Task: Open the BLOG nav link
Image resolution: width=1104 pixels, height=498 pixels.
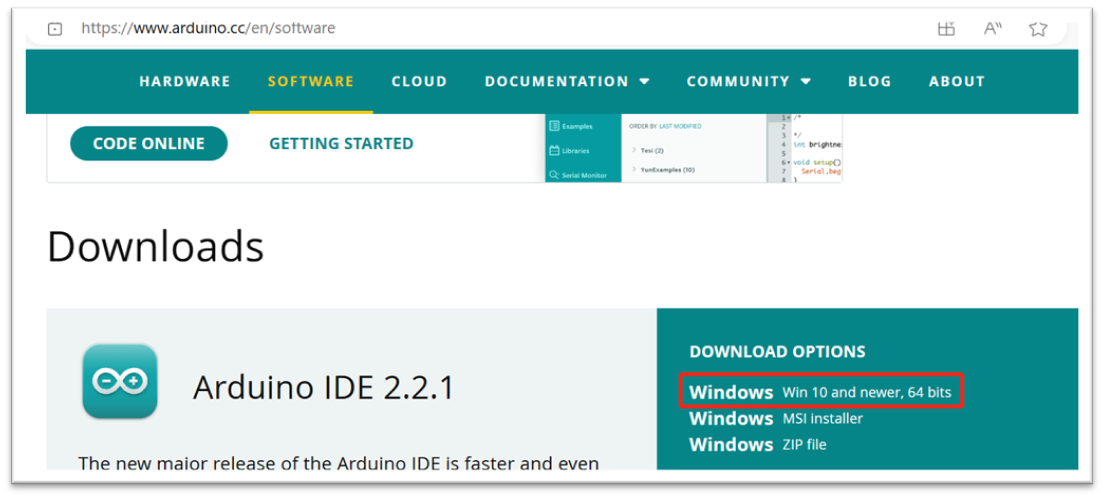Action: pos(870,81)
